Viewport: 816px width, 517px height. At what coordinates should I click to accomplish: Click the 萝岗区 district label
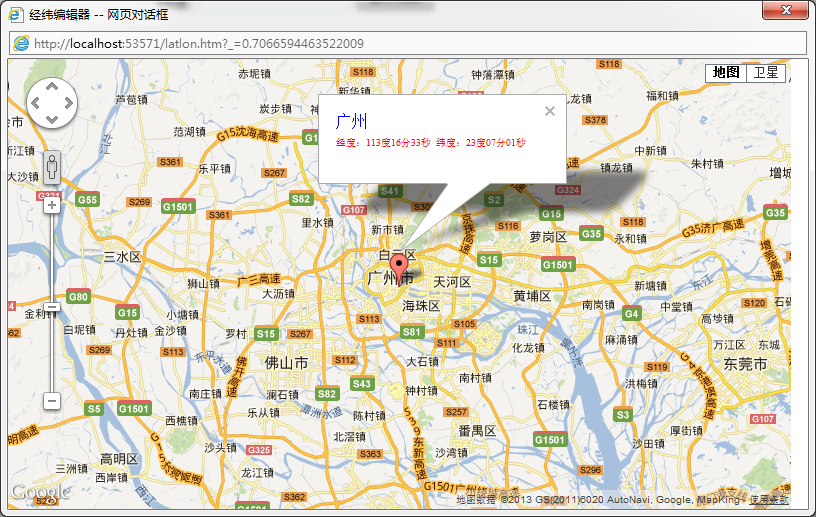coord(548,237)
